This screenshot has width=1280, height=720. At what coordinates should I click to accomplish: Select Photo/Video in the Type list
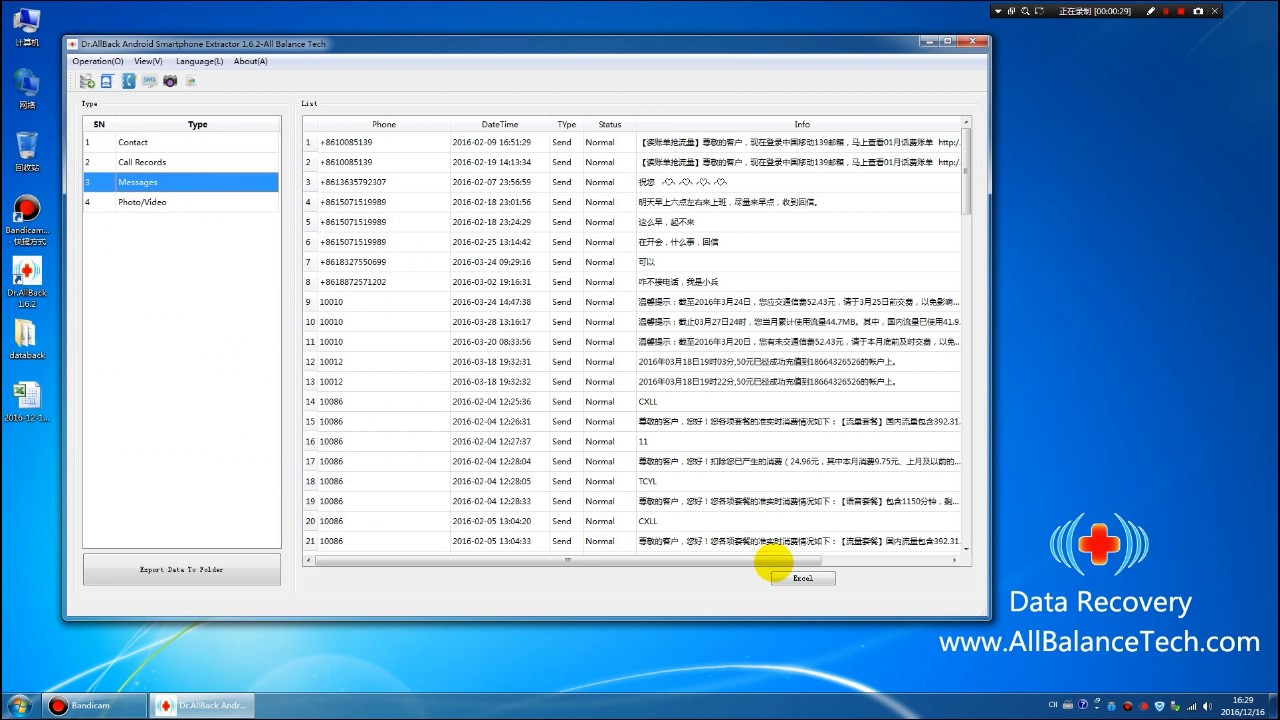[x=181, y=202]
